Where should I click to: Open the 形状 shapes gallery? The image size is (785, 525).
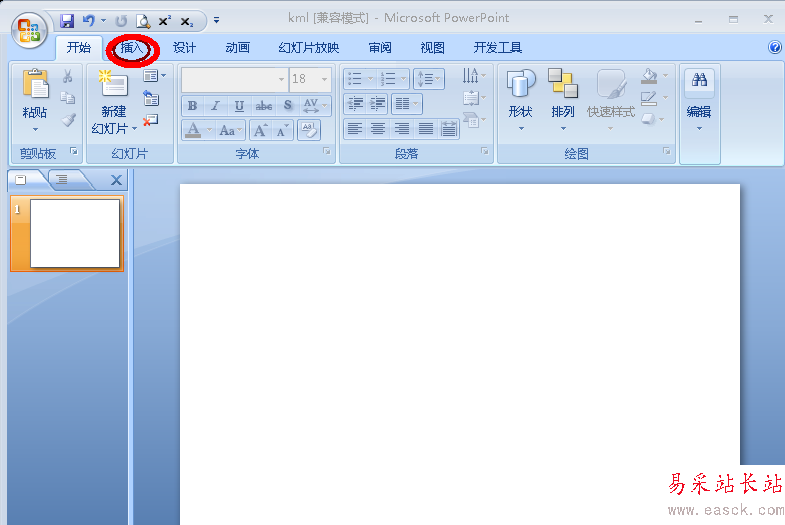click(x=521, y=99)
